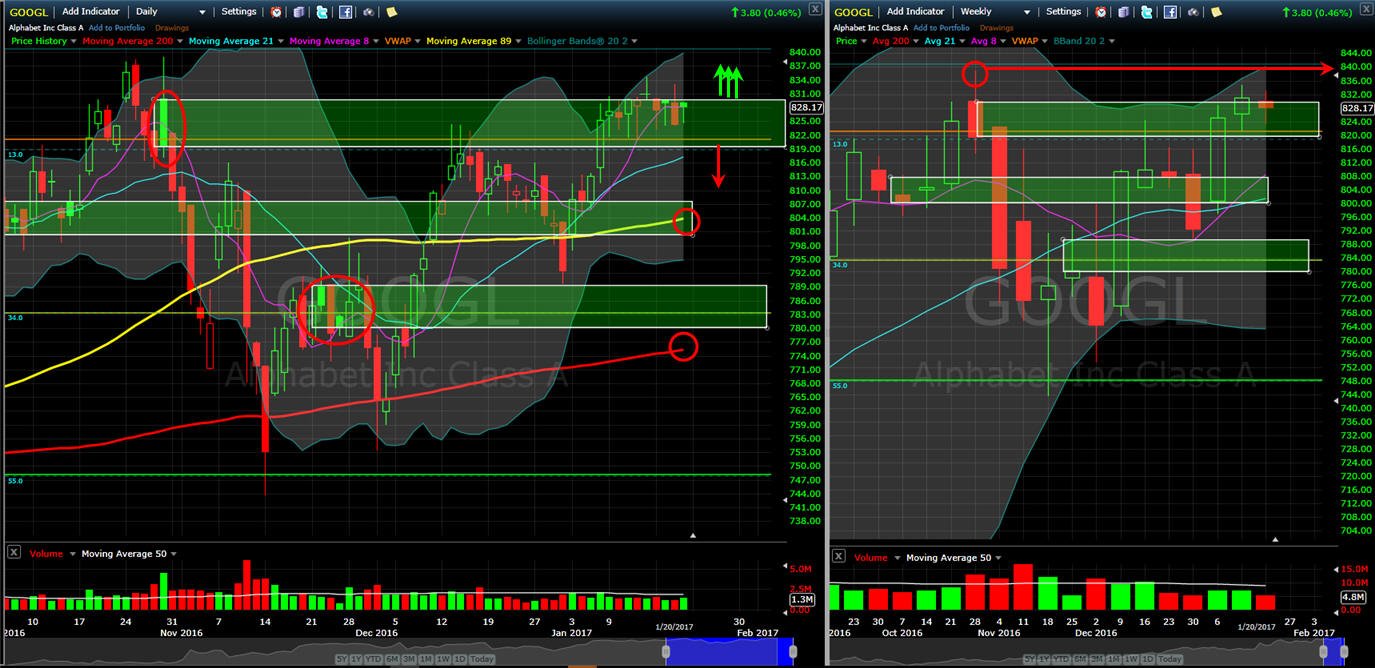Click the stacked pages icon in weekly chart toolbar
The width and height of the screenshot is (1375, 668).
pos(1123,12)
